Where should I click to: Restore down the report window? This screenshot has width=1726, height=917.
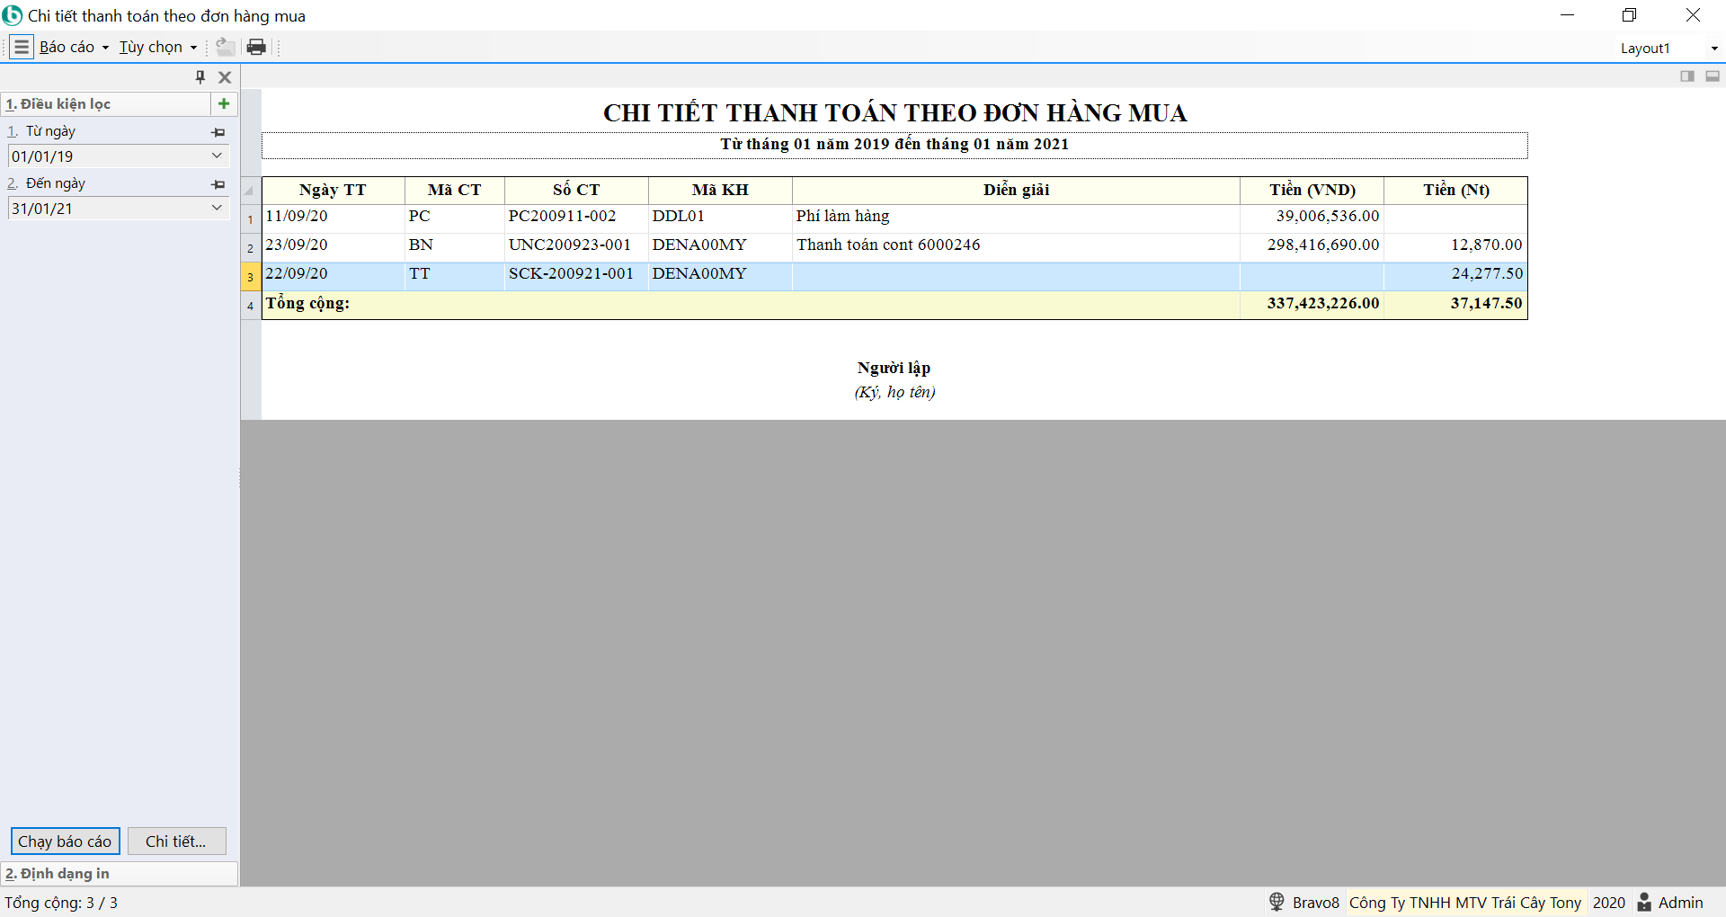pos(1629,15)
